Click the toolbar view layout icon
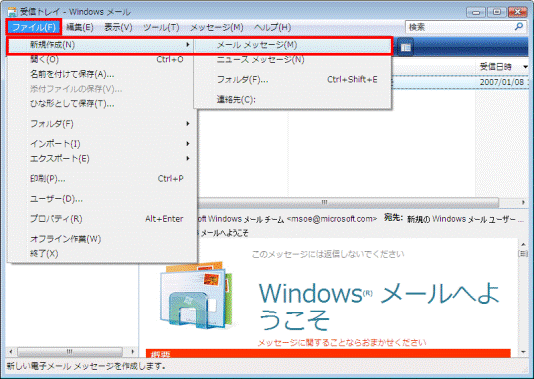The width and height of the screenshot is (534, 379). pos(405,47)
